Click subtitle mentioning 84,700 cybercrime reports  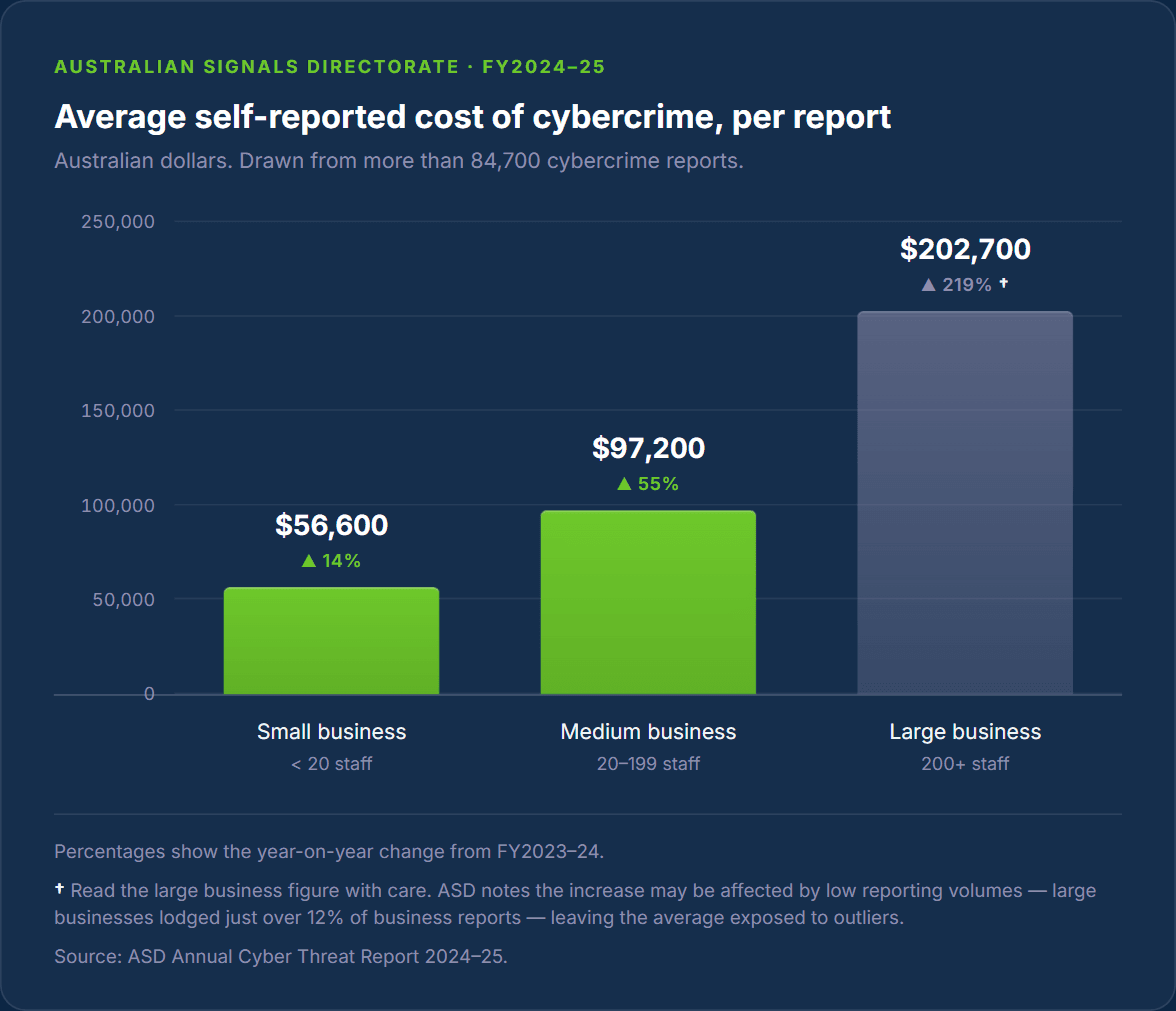coord(399,160)
